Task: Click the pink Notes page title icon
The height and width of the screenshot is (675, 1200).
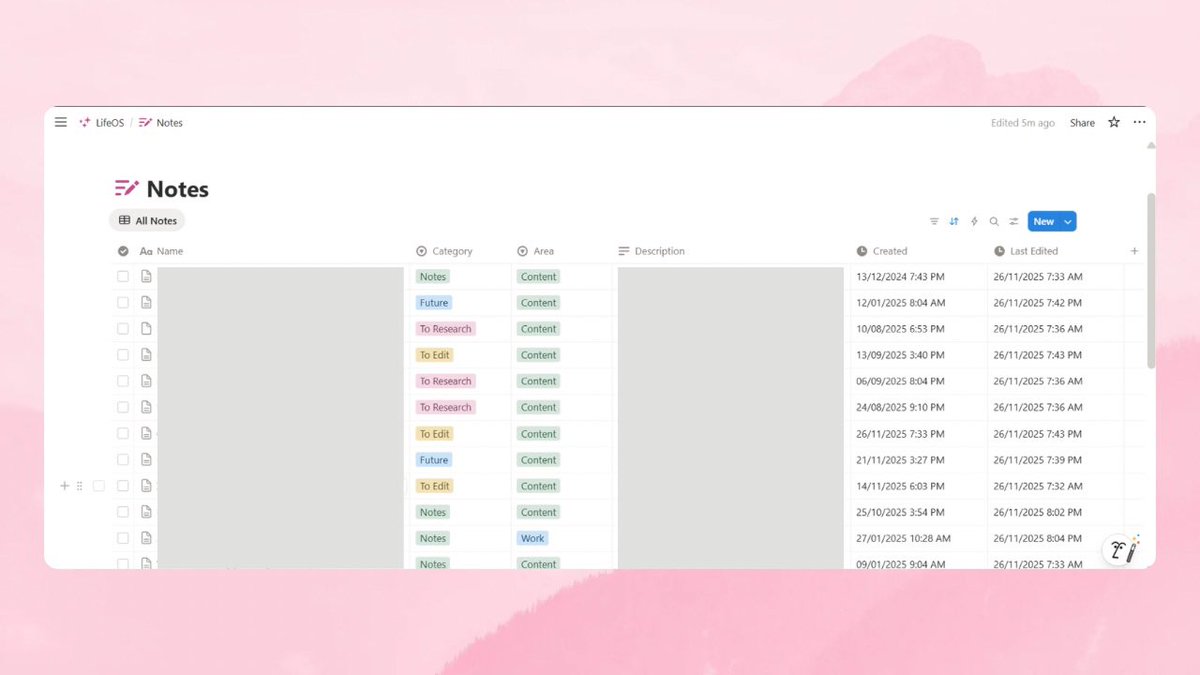Action: point(127,188)
